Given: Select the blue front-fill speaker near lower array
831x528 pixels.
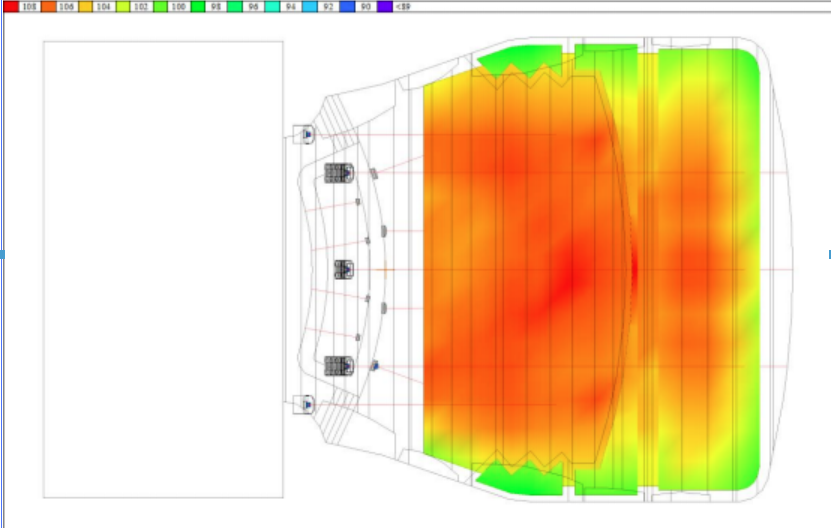Looking at the screenshot, I should pos(376,365).
